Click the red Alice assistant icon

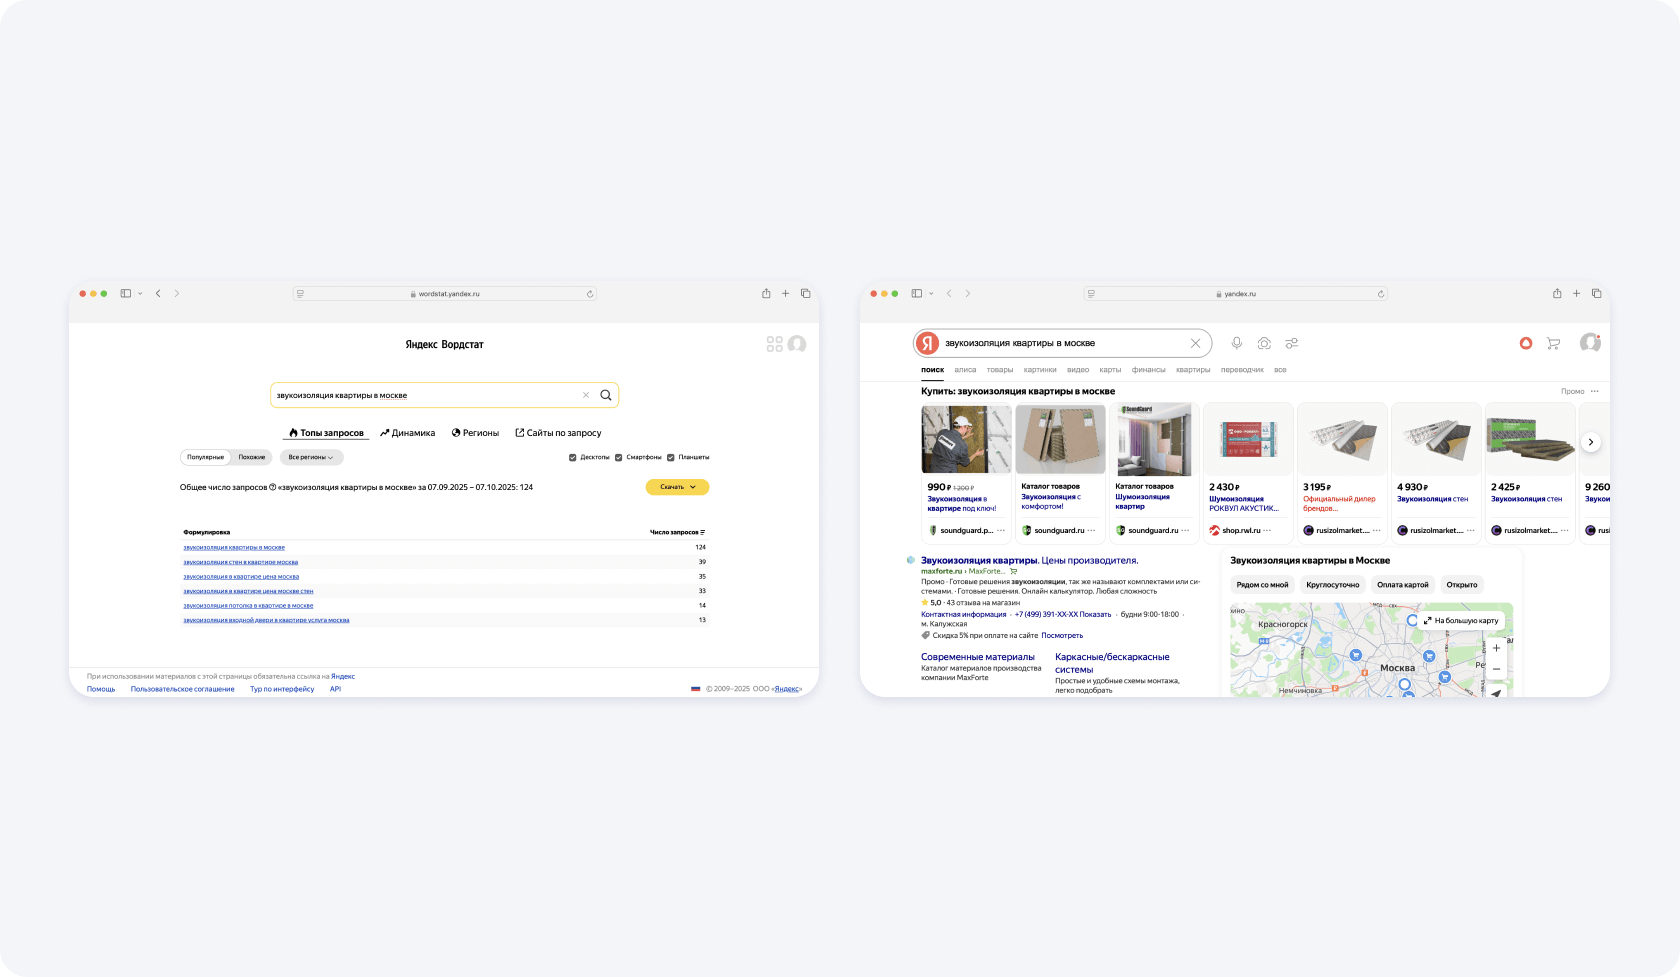(x=1526, y=343)
